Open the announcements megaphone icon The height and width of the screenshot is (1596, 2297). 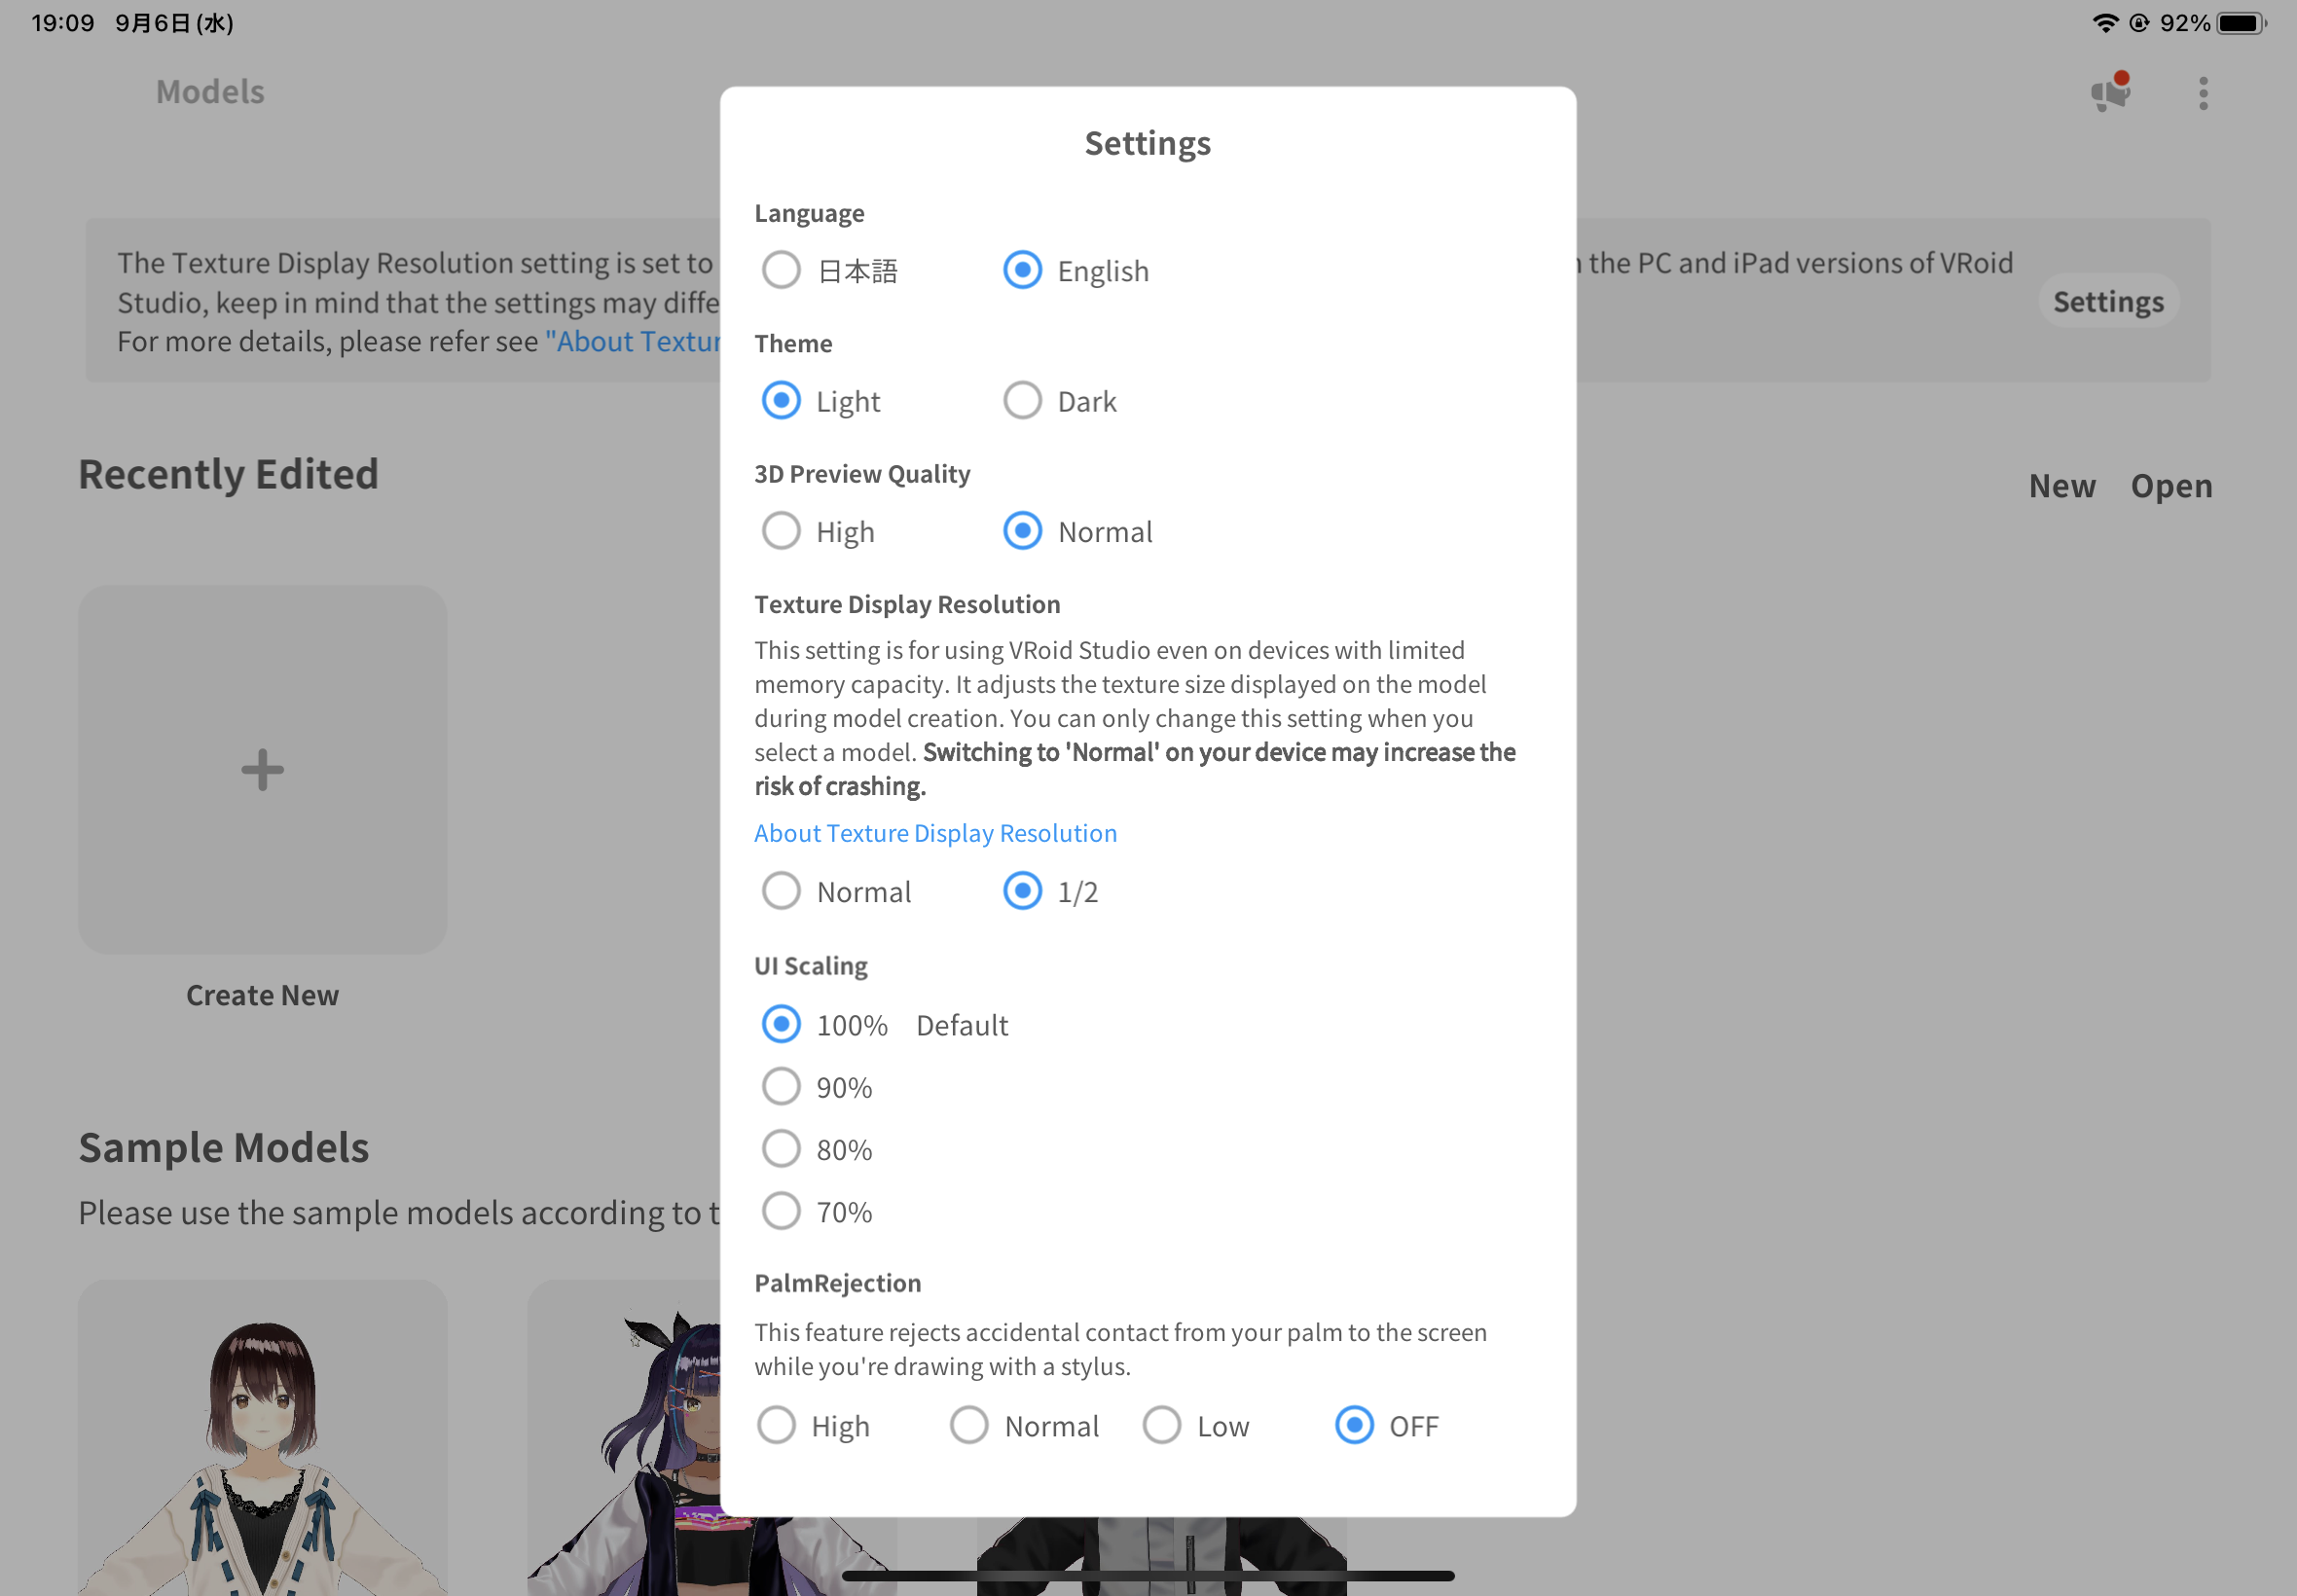[2110, 93]
